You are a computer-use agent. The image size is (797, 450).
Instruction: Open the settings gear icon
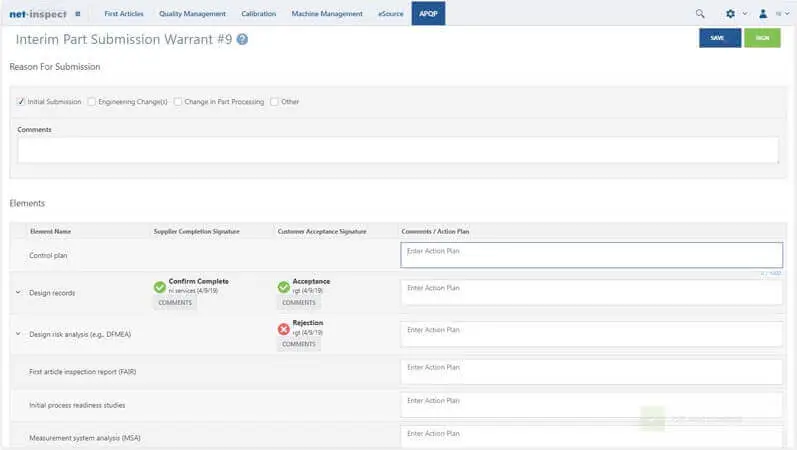click(730, 14)
